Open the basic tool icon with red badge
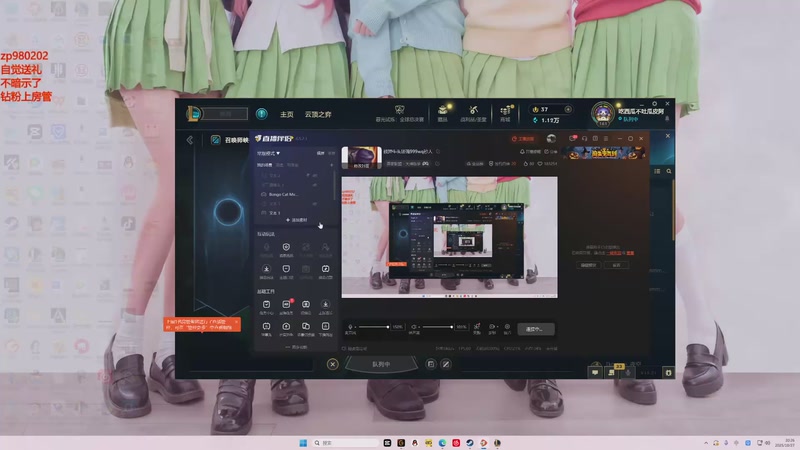Image resolution: width=800 pixels, height=450 pixels. [x=286, y=306]
